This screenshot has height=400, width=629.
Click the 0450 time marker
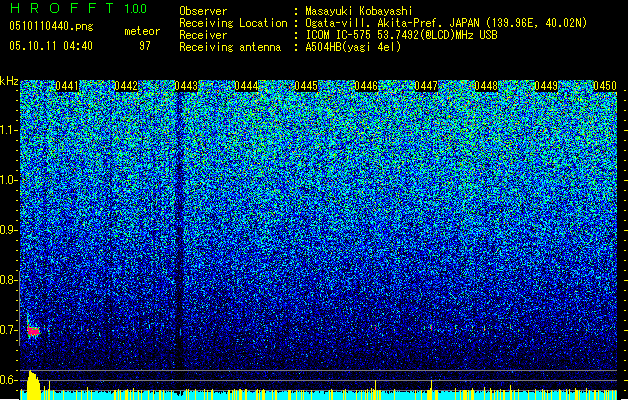pyautogui.click(x=605, y=86)
